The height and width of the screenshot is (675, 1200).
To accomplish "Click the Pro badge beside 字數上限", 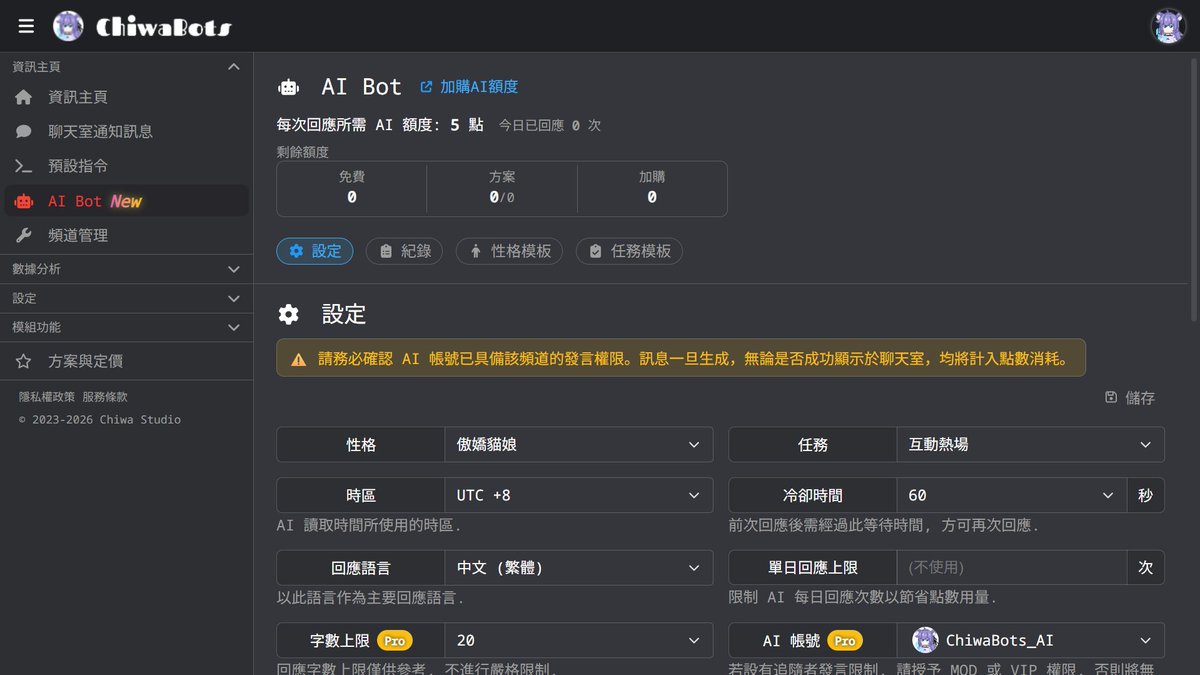I will pos(395,640).
